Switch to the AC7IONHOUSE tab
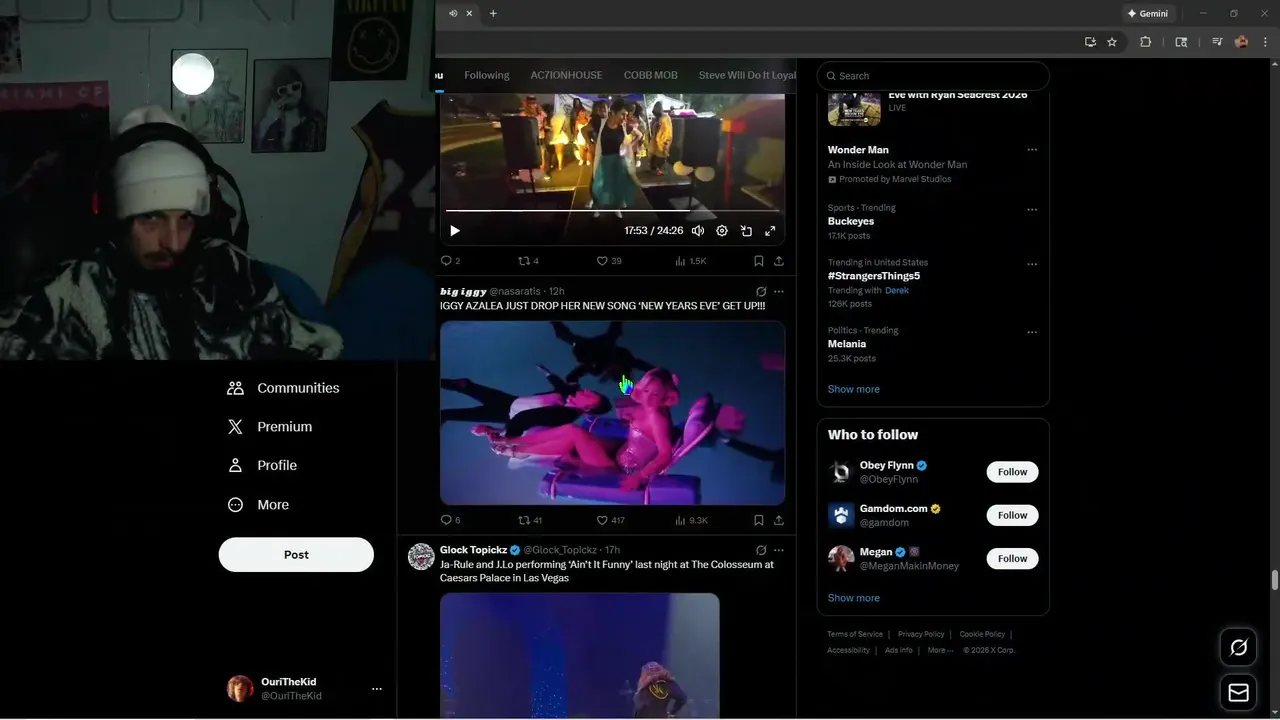 click(566, 75)
